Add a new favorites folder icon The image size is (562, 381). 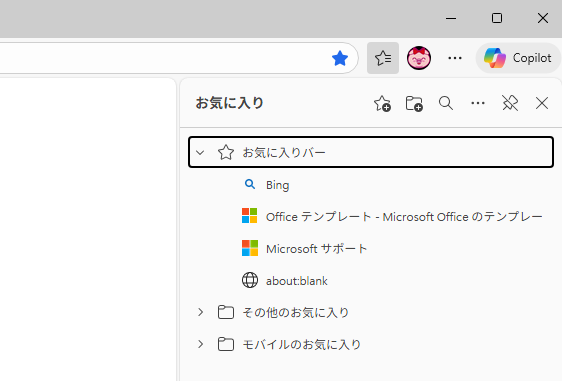[414, 104]
